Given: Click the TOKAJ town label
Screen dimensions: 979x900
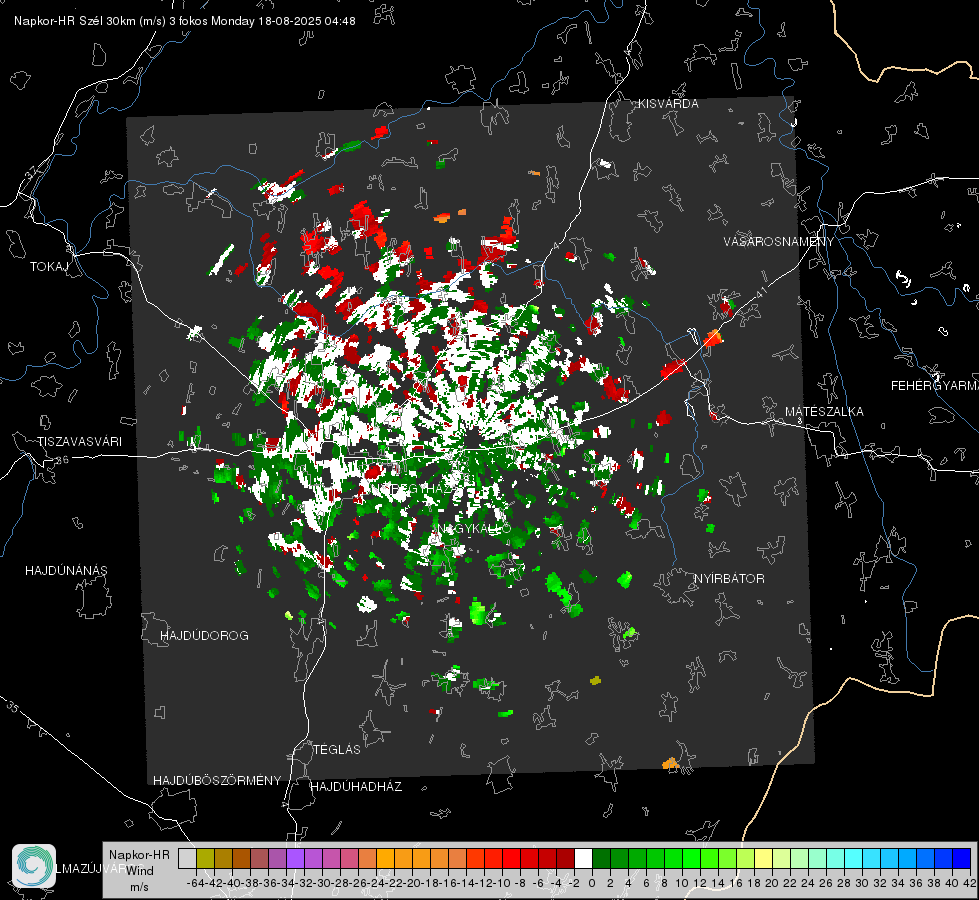Looking at the screenshot, I should click(x=49, y=267).
